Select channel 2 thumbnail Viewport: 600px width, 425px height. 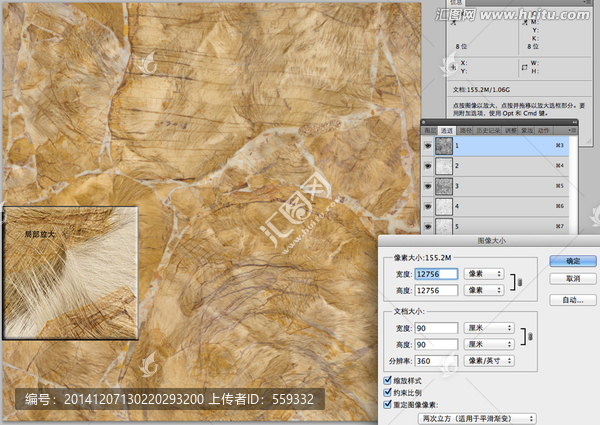click(x=444, y=166)
